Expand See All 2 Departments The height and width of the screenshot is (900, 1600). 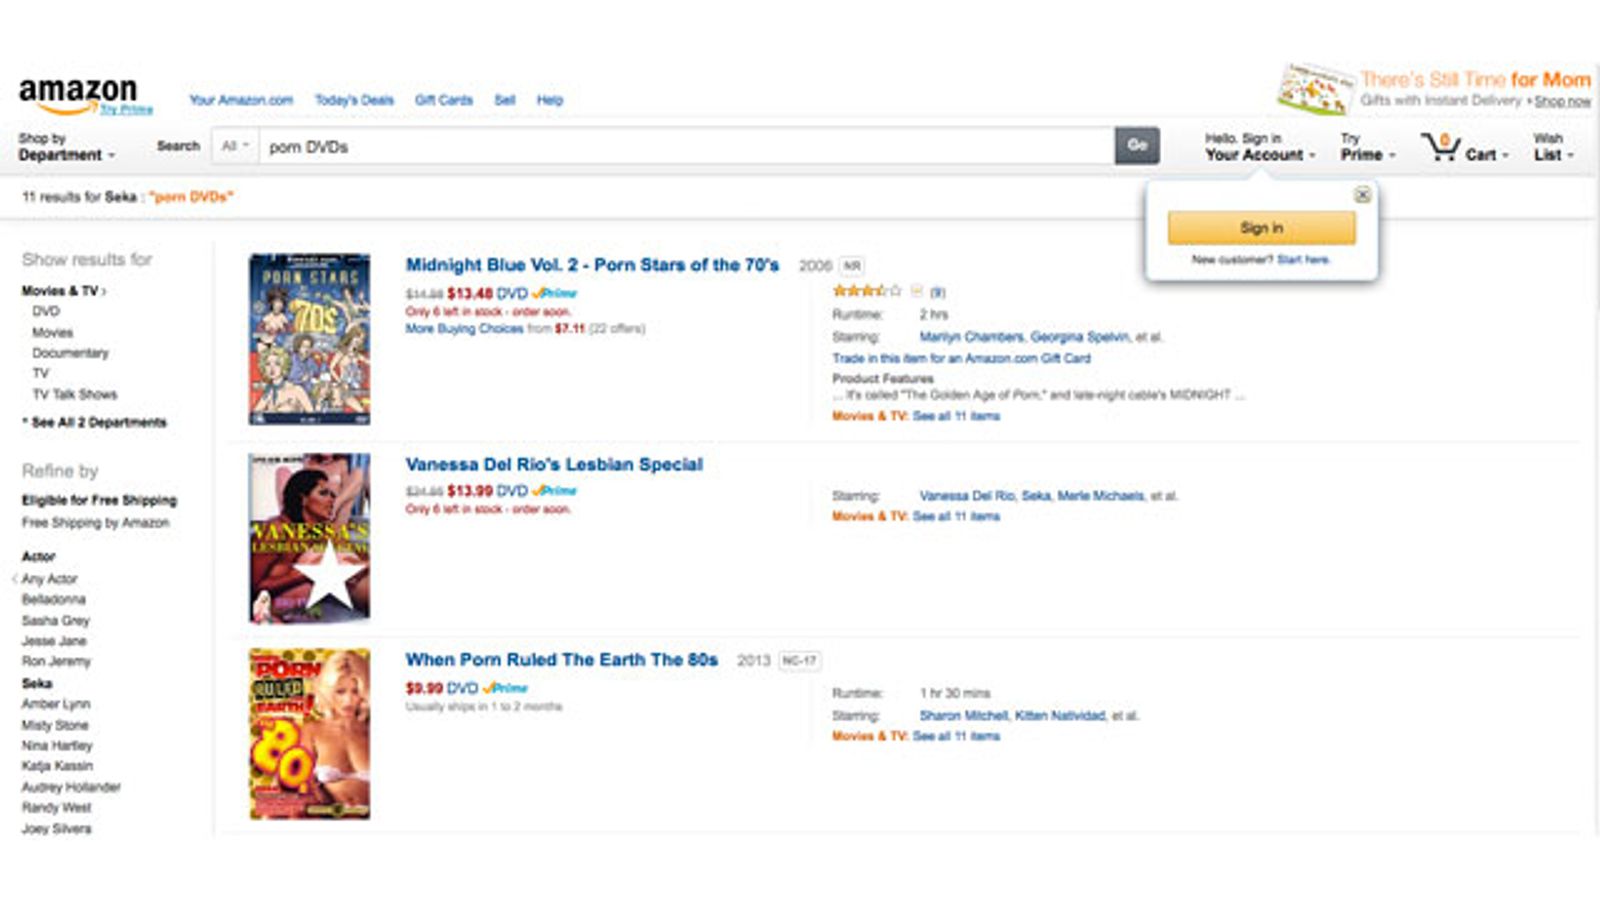(98, 422)
